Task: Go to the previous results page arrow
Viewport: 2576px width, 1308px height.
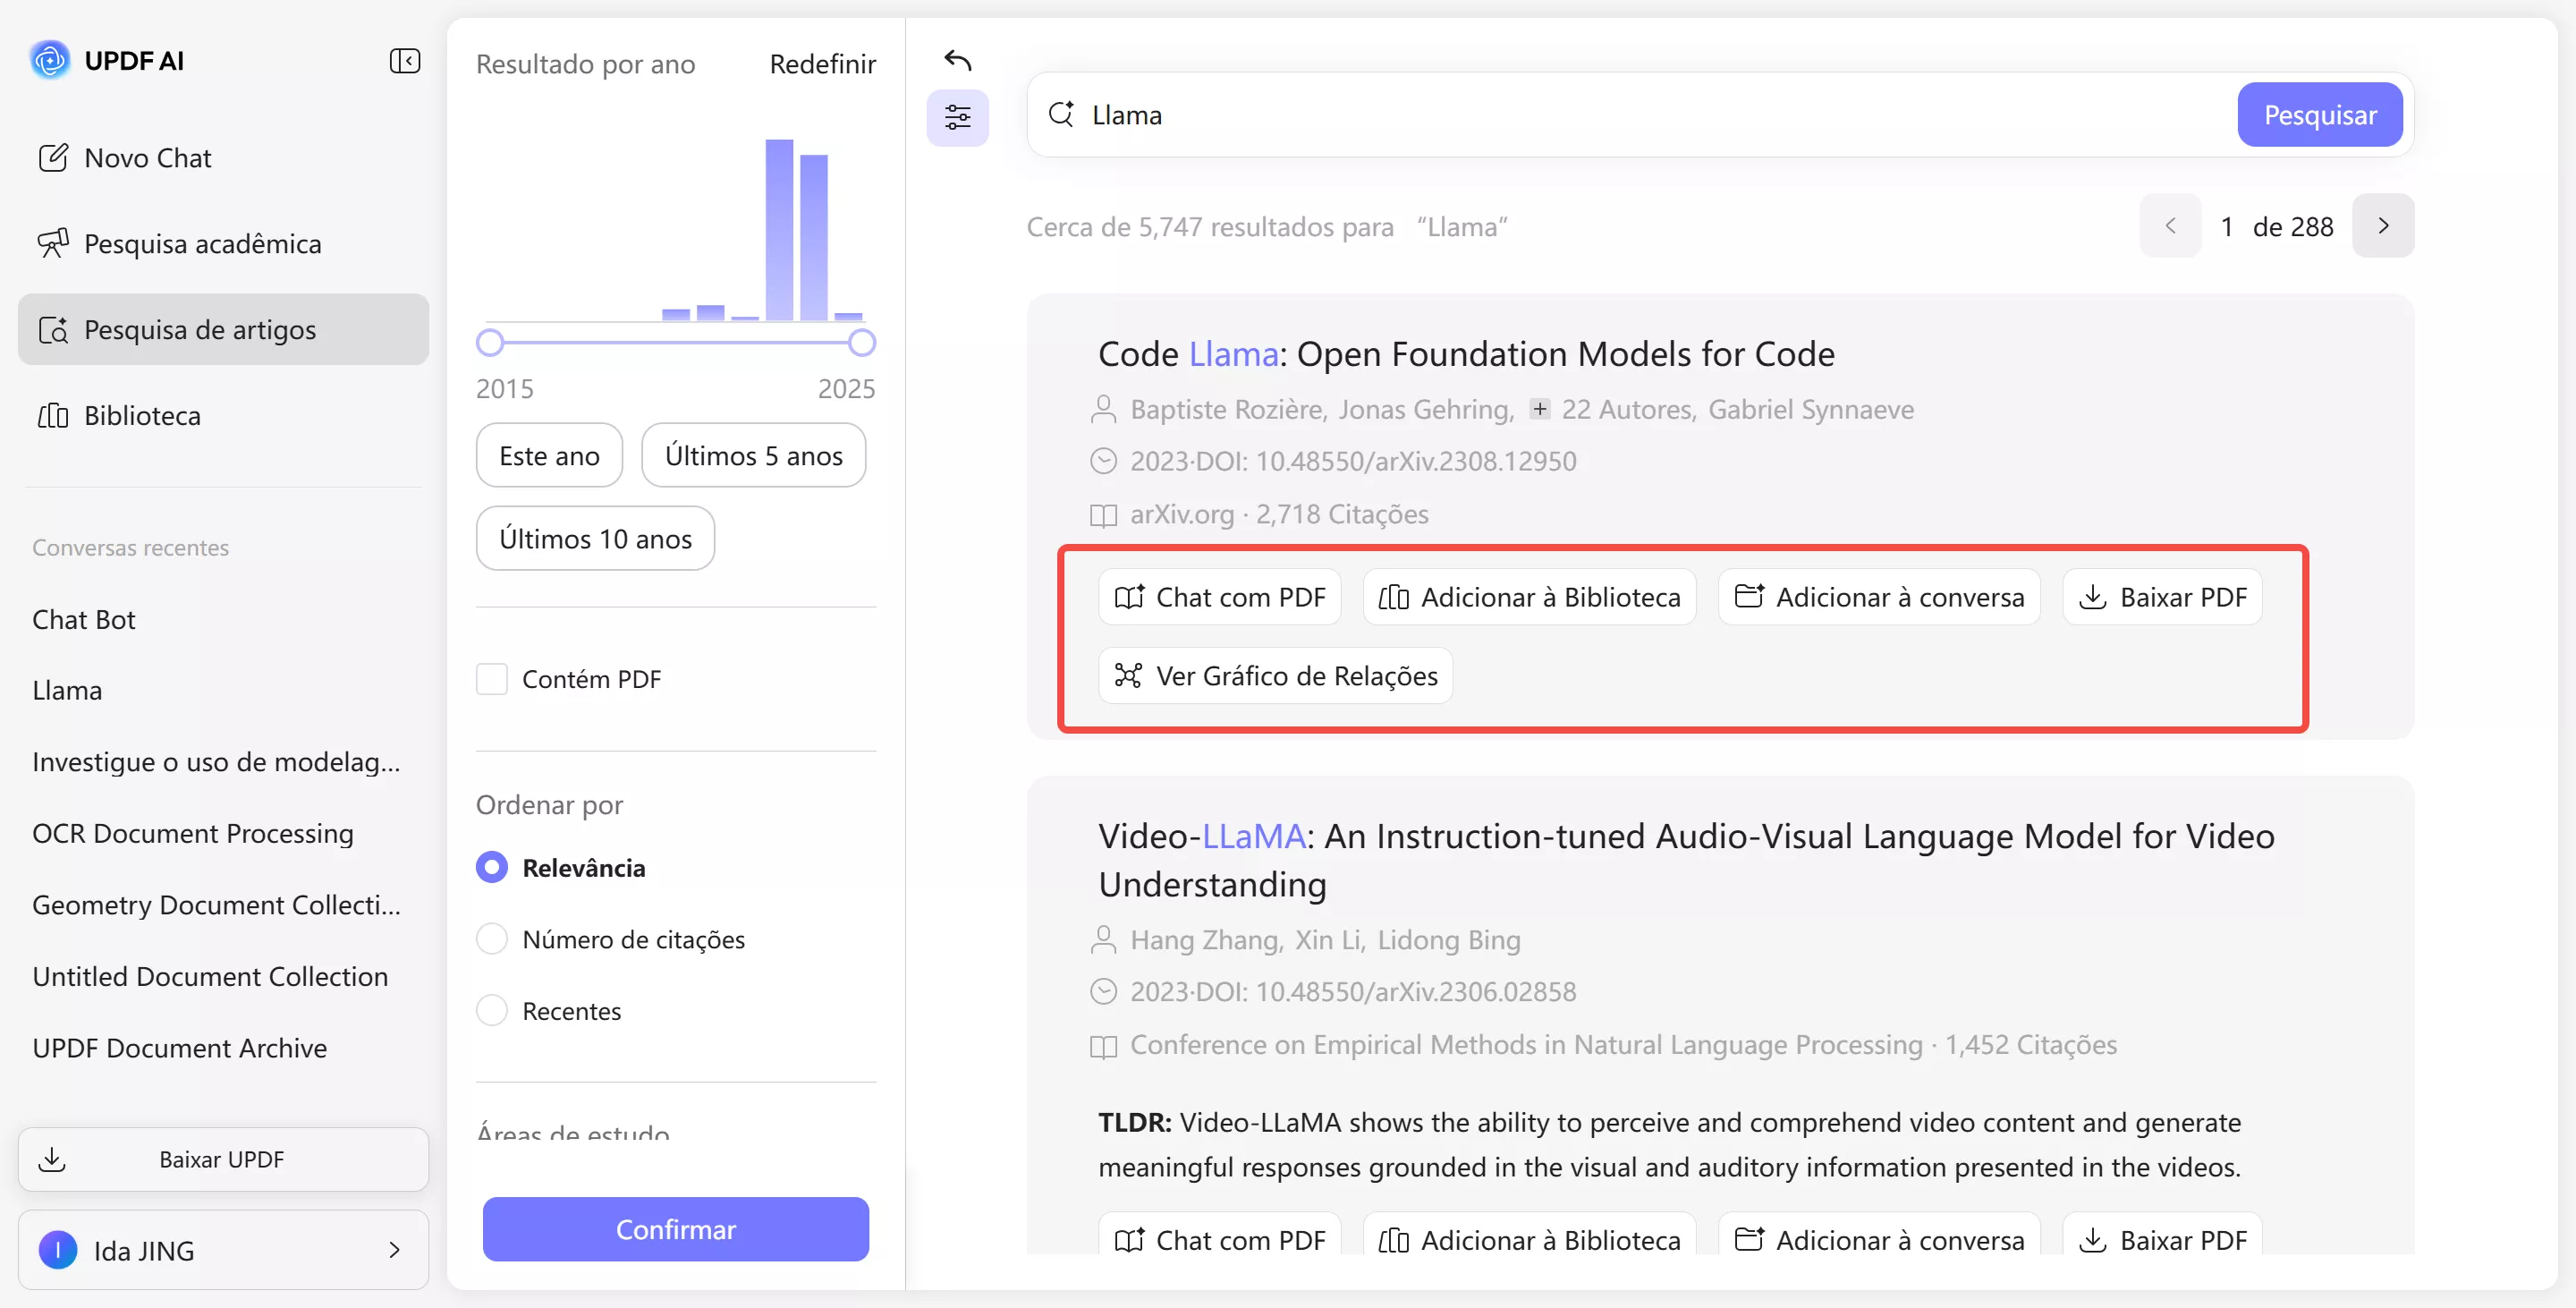Action: pos(2170,226)
